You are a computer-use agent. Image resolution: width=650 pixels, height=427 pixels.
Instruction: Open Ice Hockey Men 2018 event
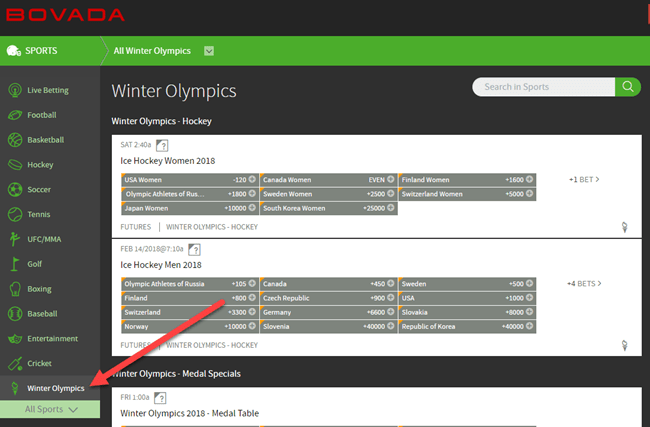pos(161,265)
